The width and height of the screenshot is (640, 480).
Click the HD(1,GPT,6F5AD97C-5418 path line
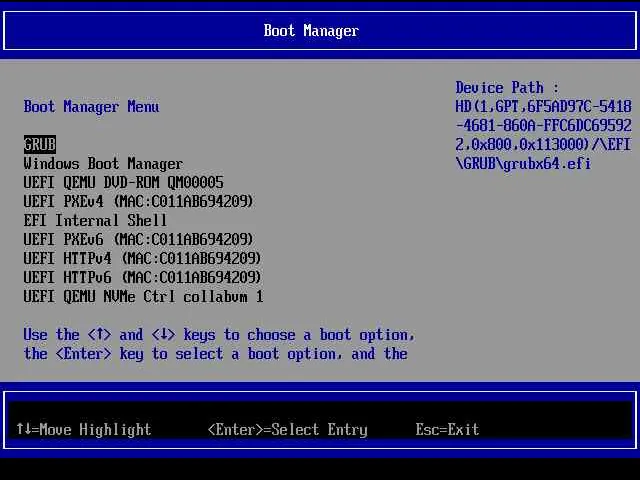coord(544,107)
